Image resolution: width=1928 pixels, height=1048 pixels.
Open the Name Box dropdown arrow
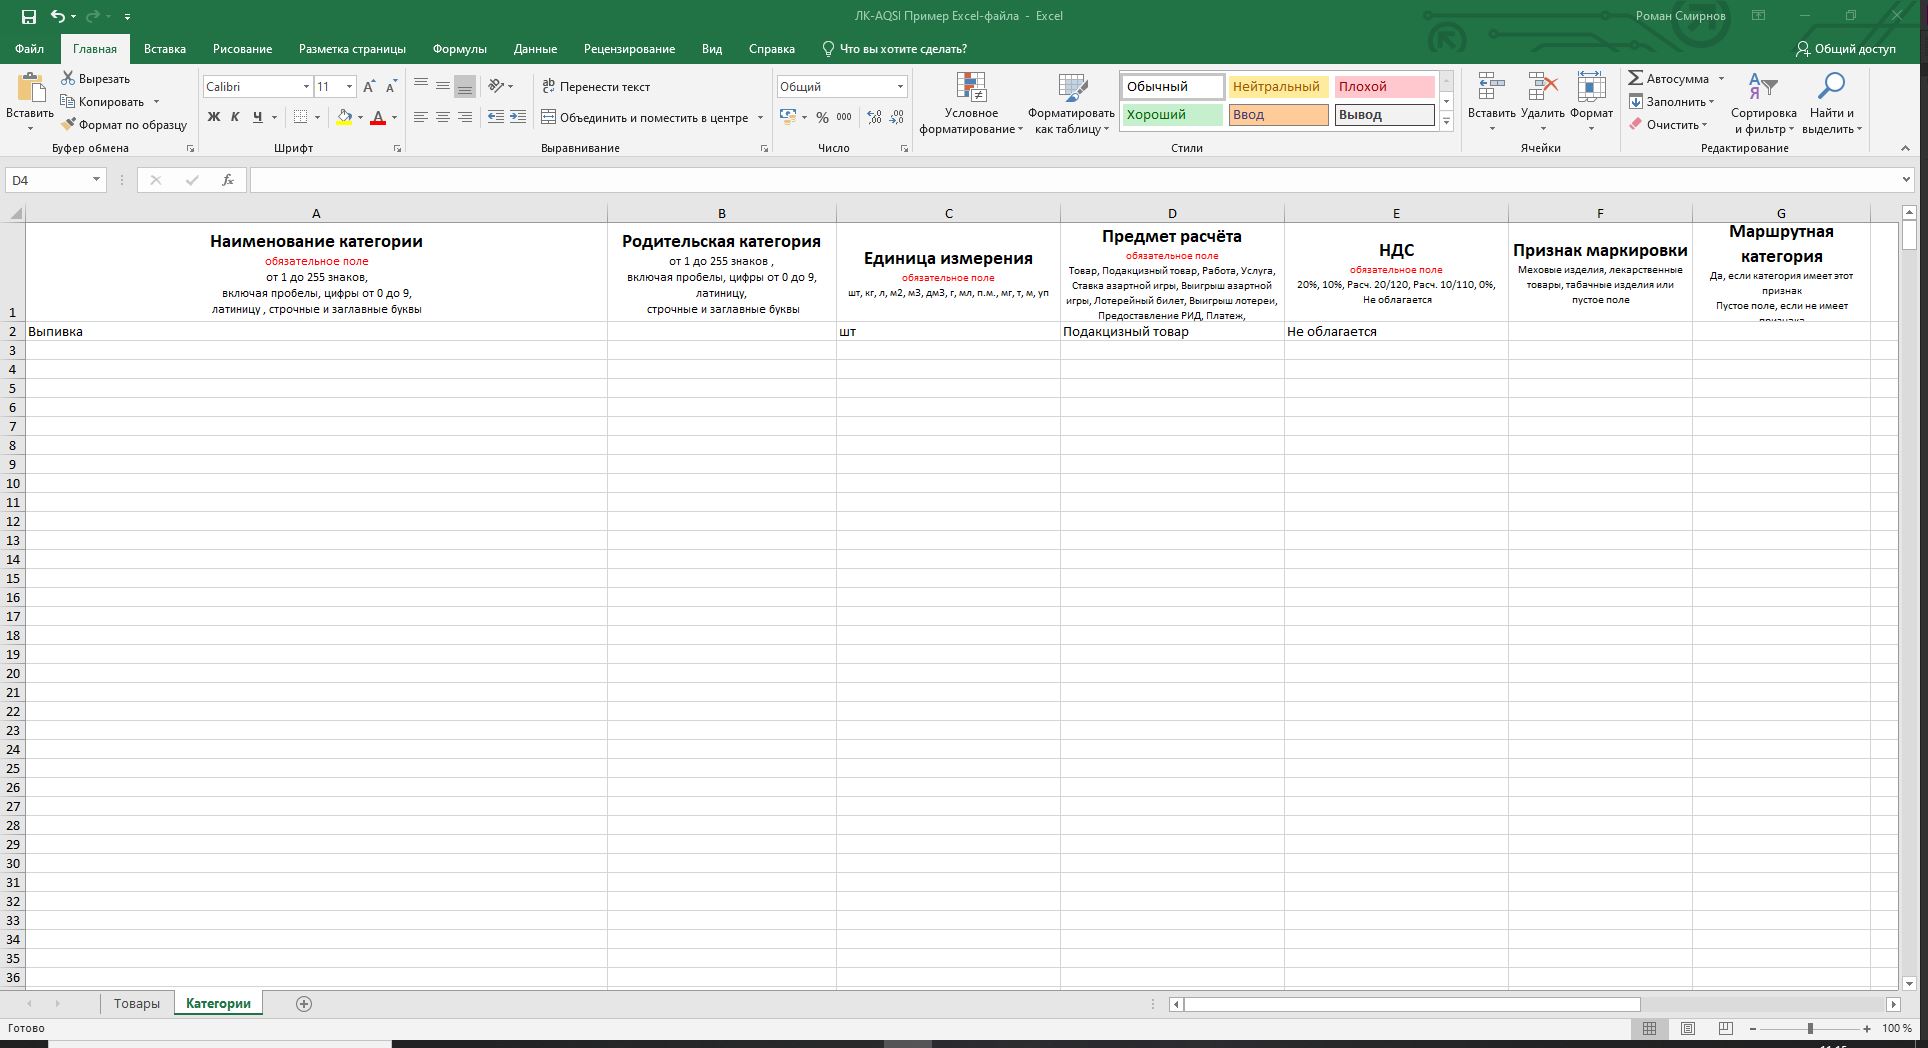(96, 180)
